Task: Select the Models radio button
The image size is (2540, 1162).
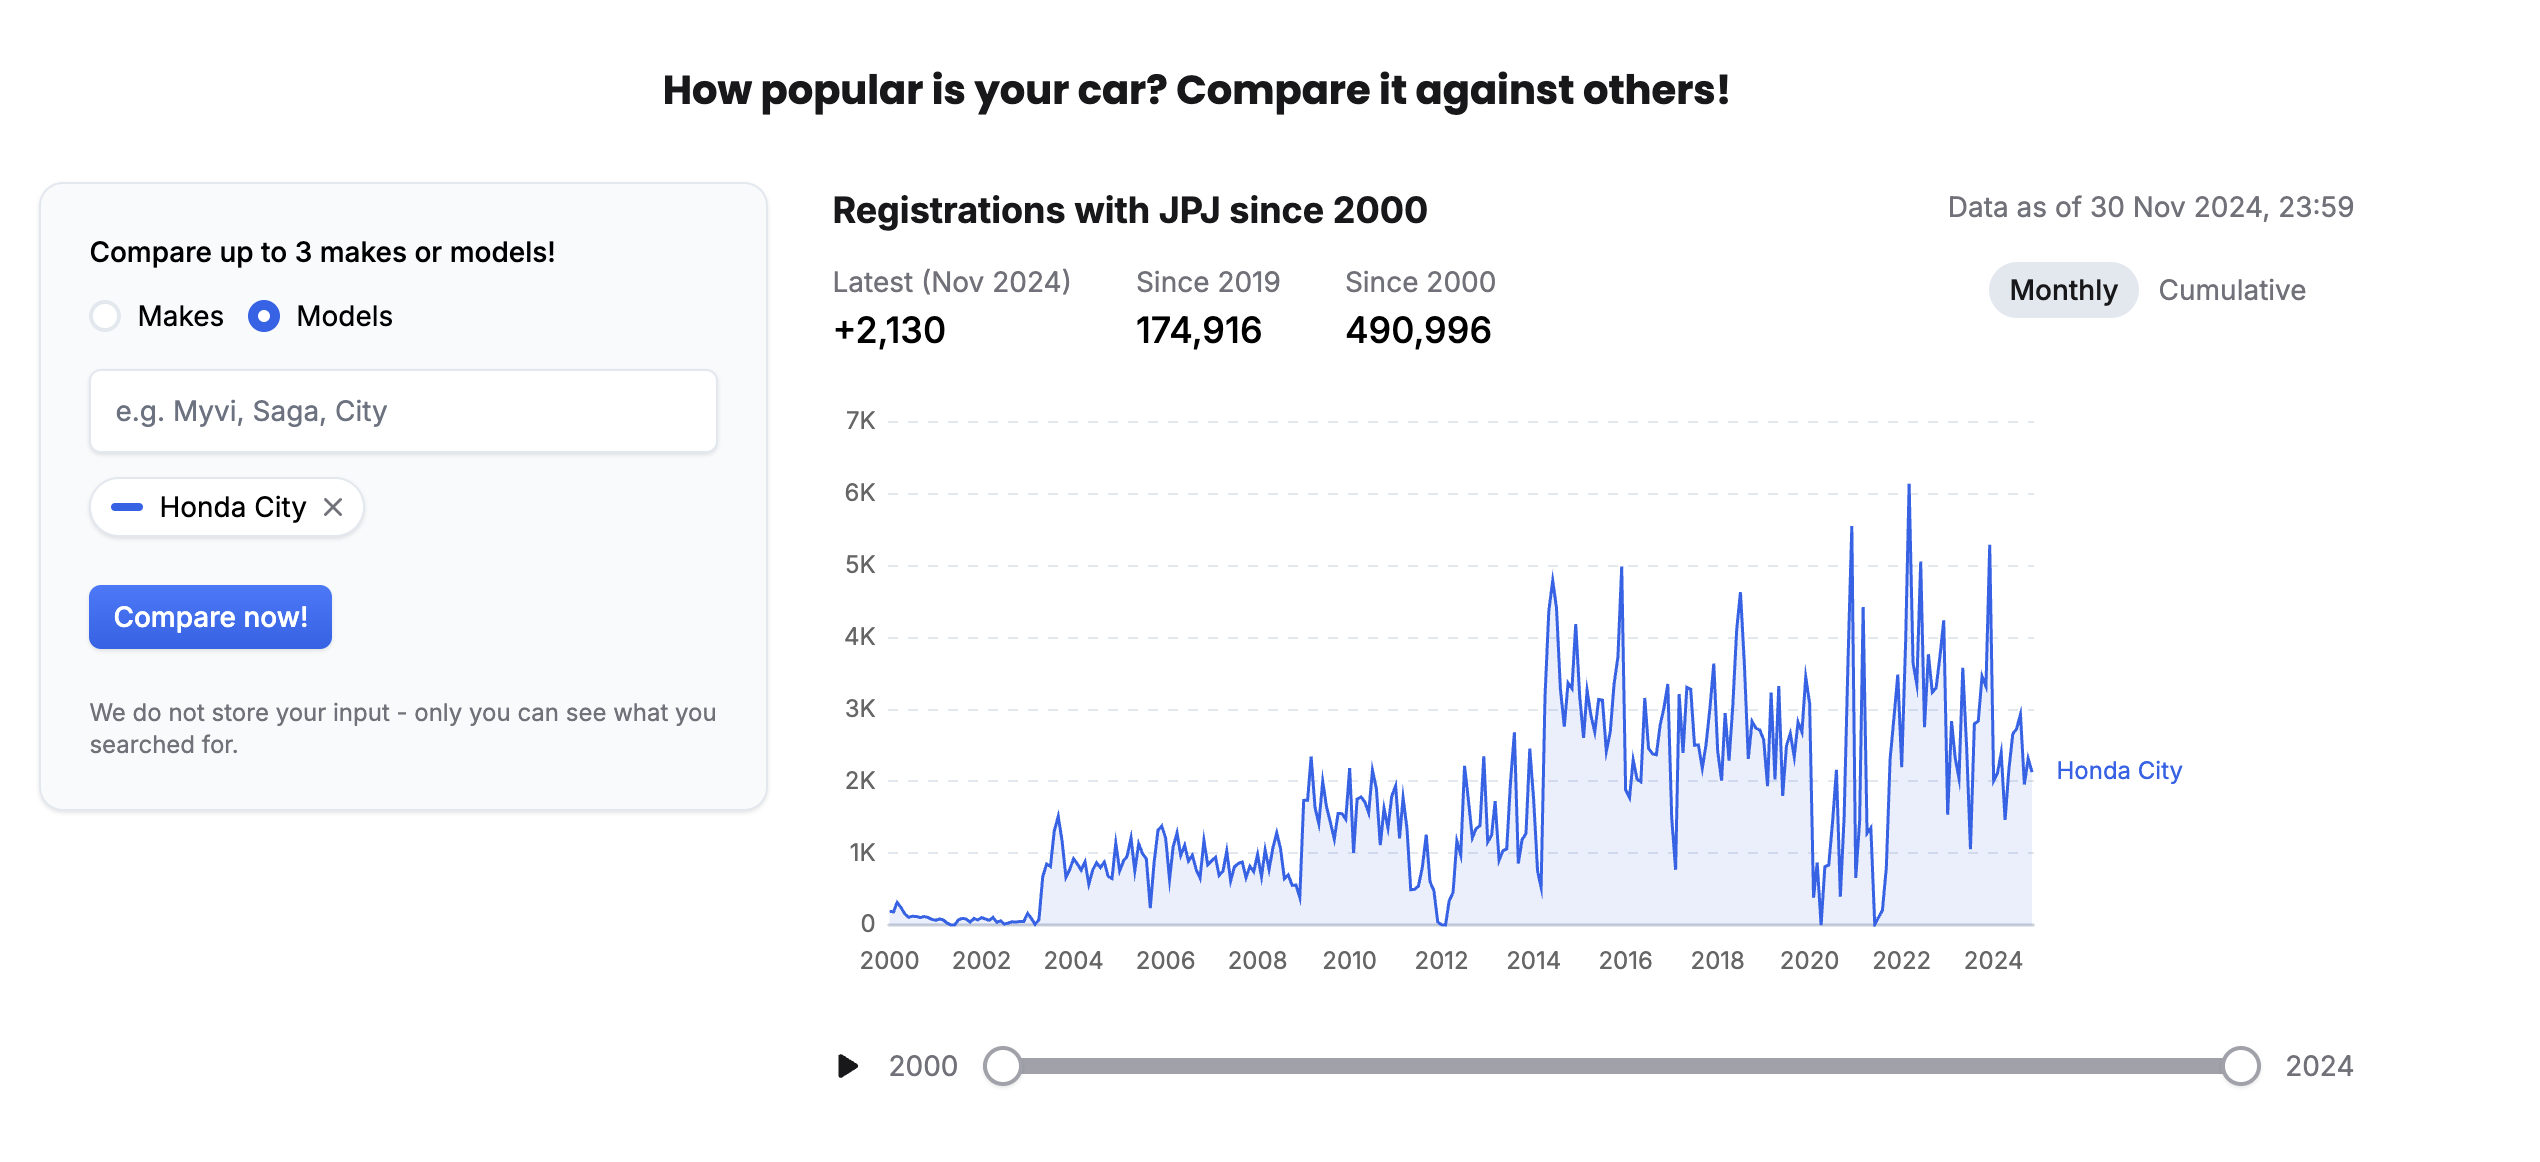Action: 264,316
